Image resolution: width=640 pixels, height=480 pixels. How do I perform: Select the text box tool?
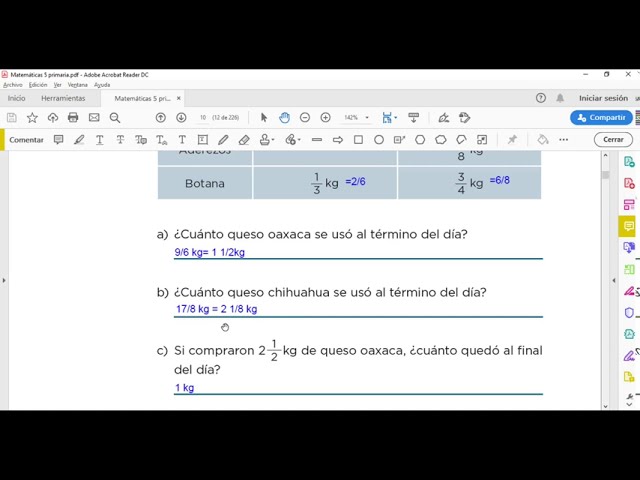coord(202,140)
